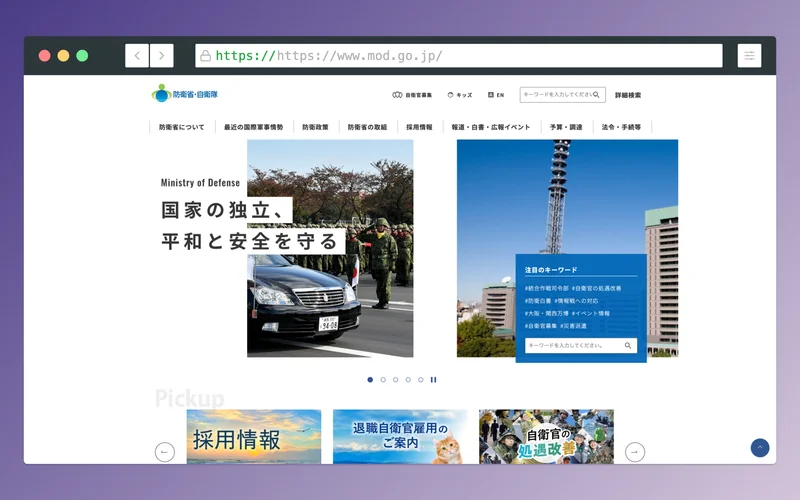Click the magnifier icon in the header search box

click(x=596, y=95)
